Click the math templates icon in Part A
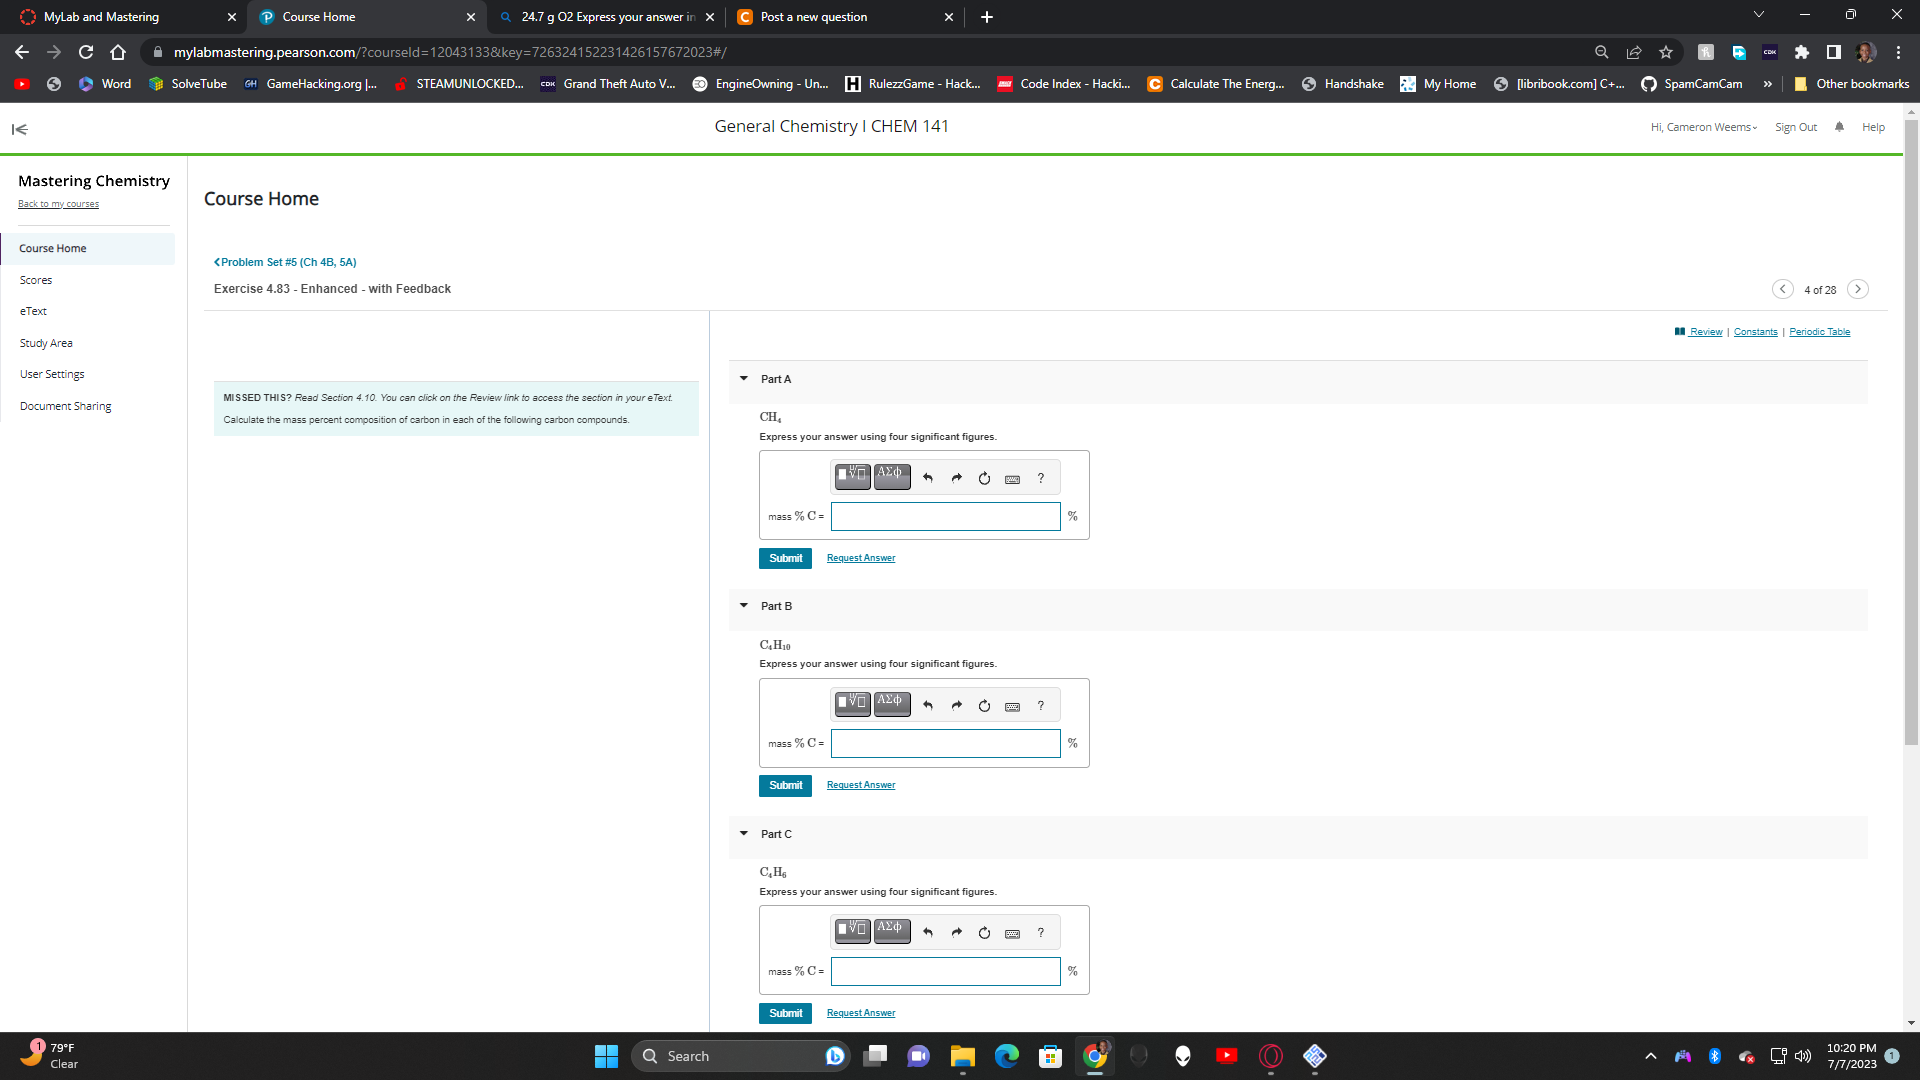1920x1080 pixels. coord(852,477)
